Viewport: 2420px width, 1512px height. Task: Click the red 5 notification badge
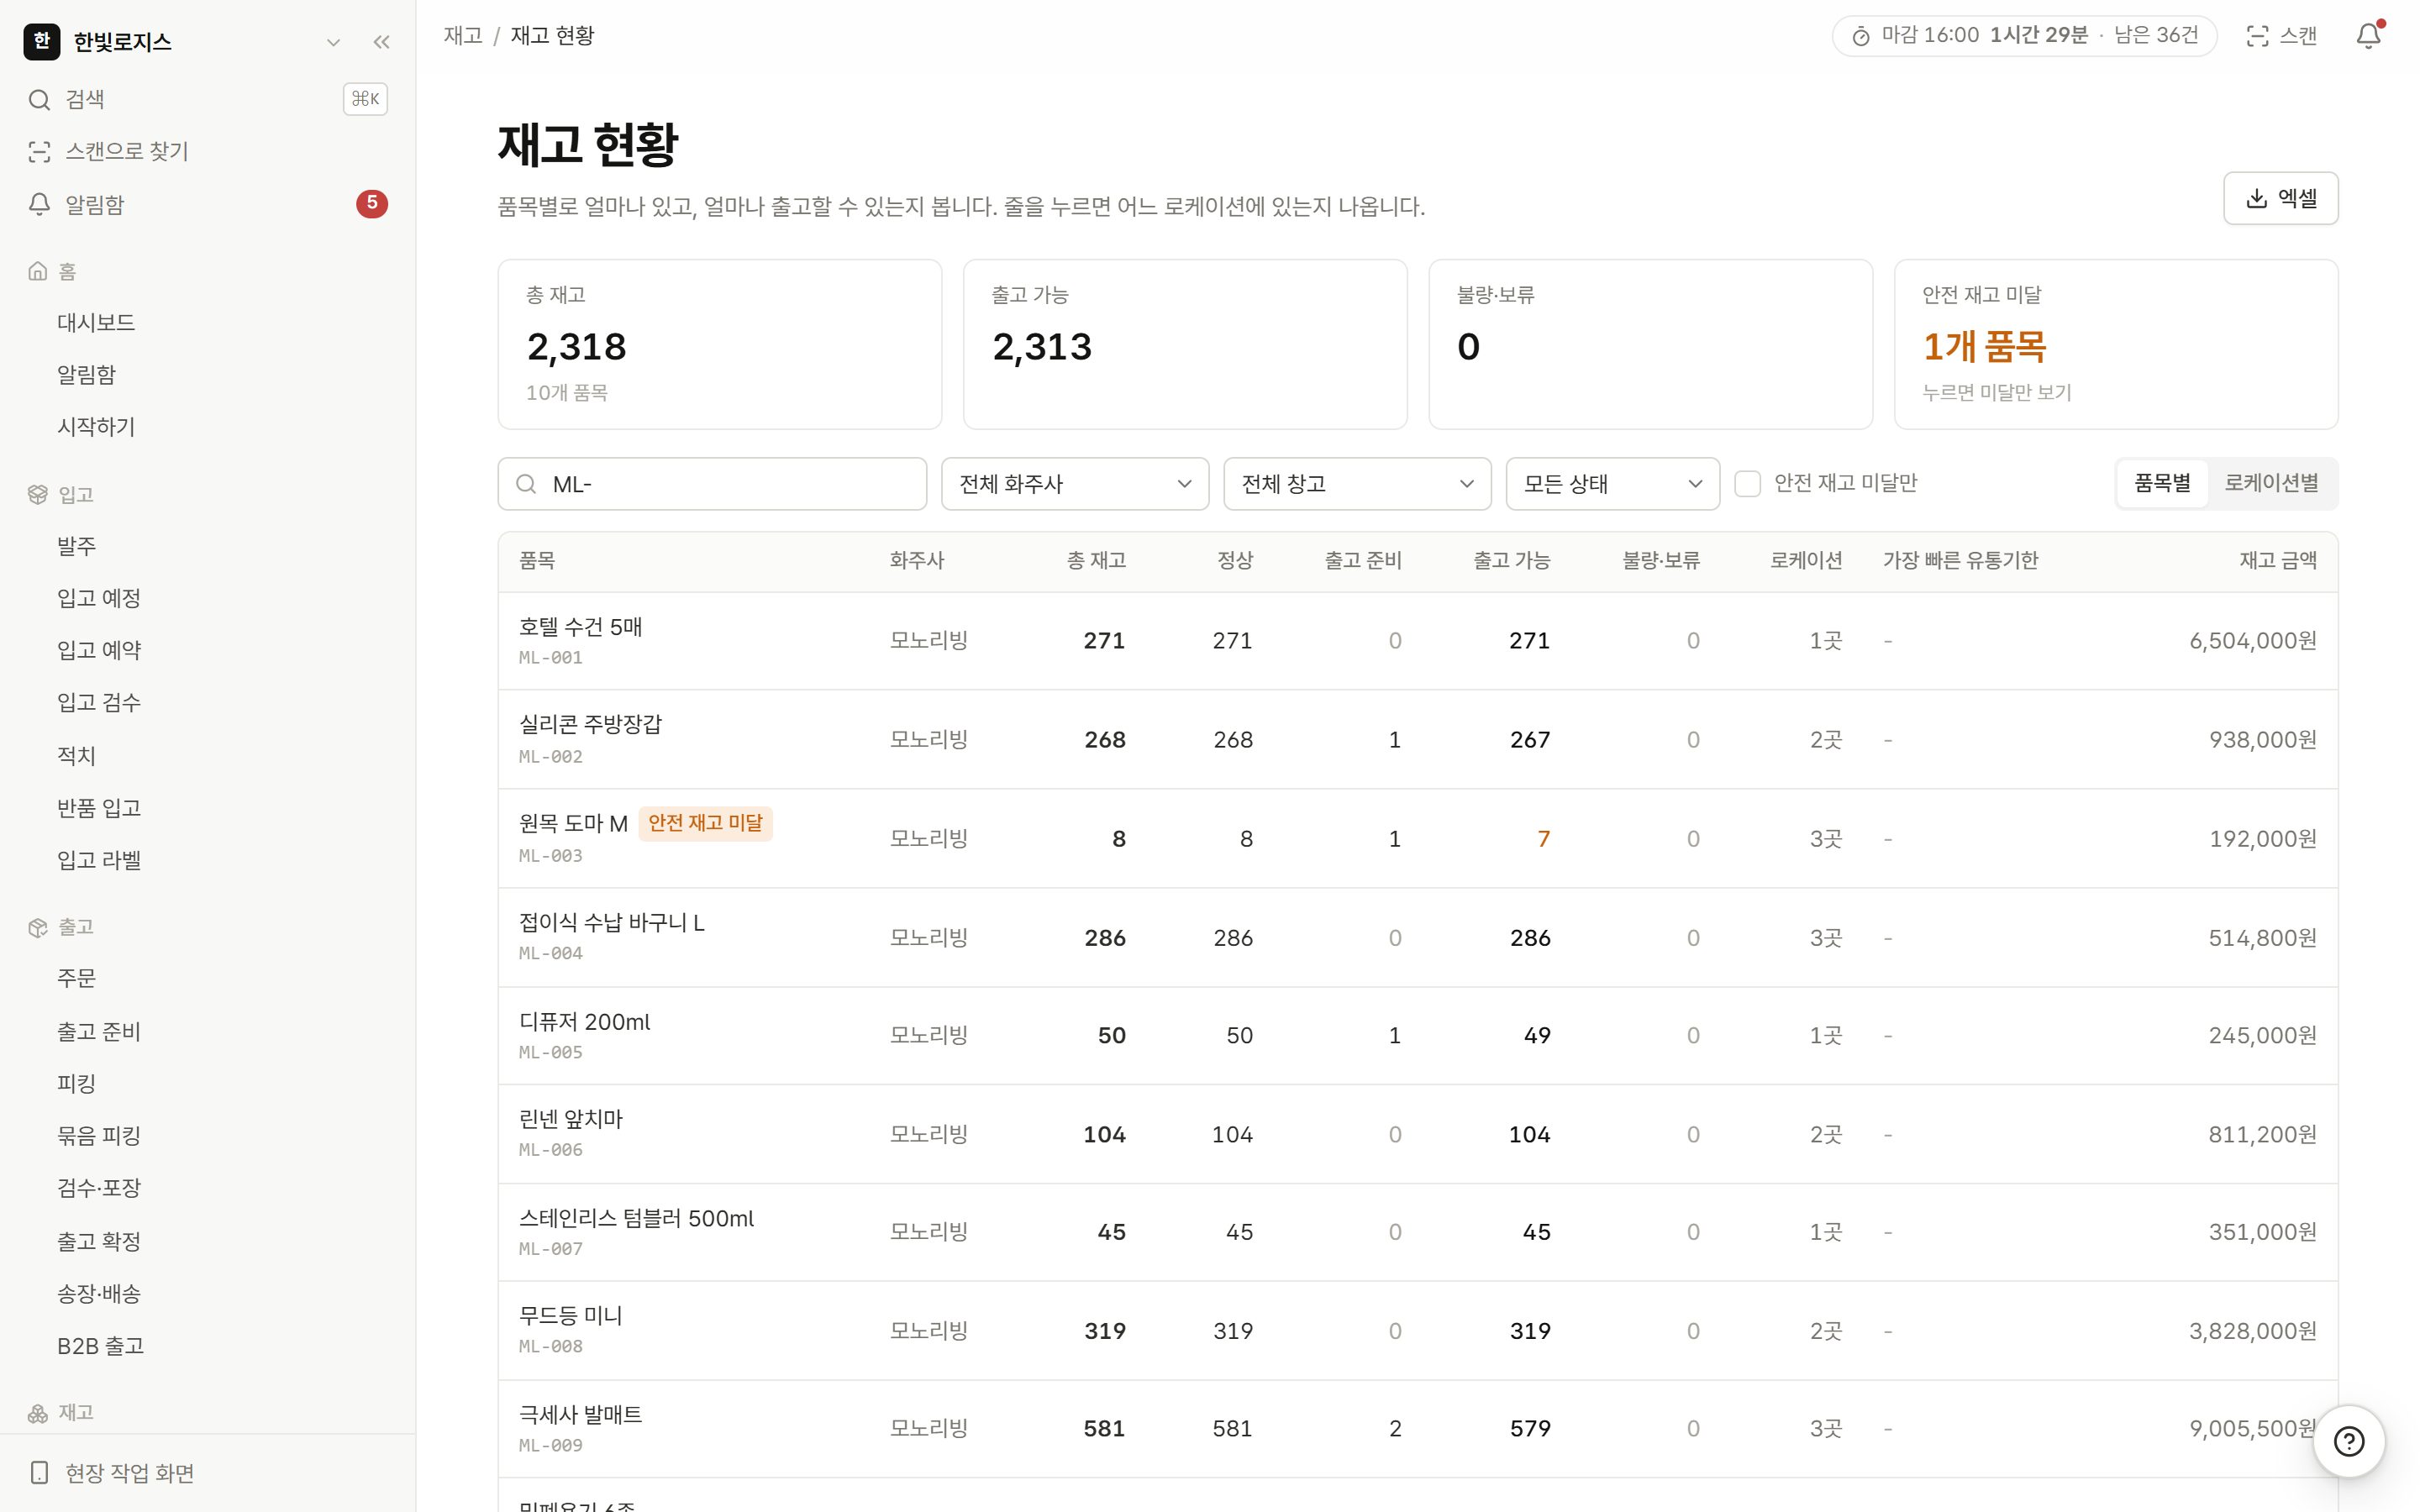coord(372,204)
